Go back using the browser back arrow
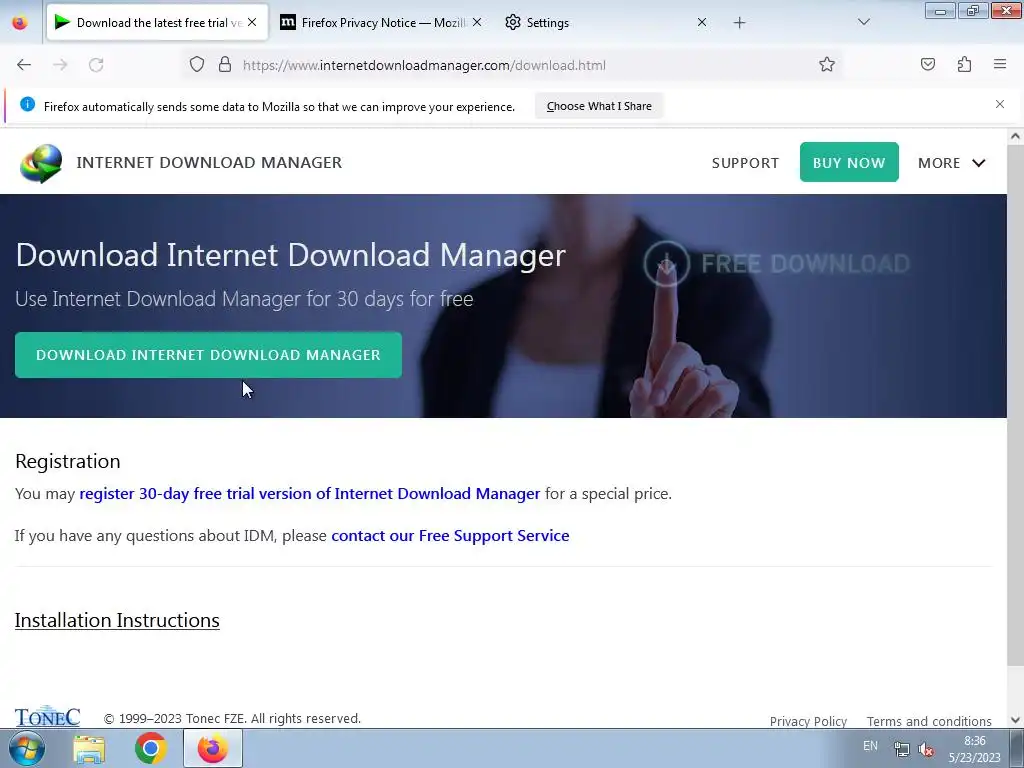 coord(24,65)
